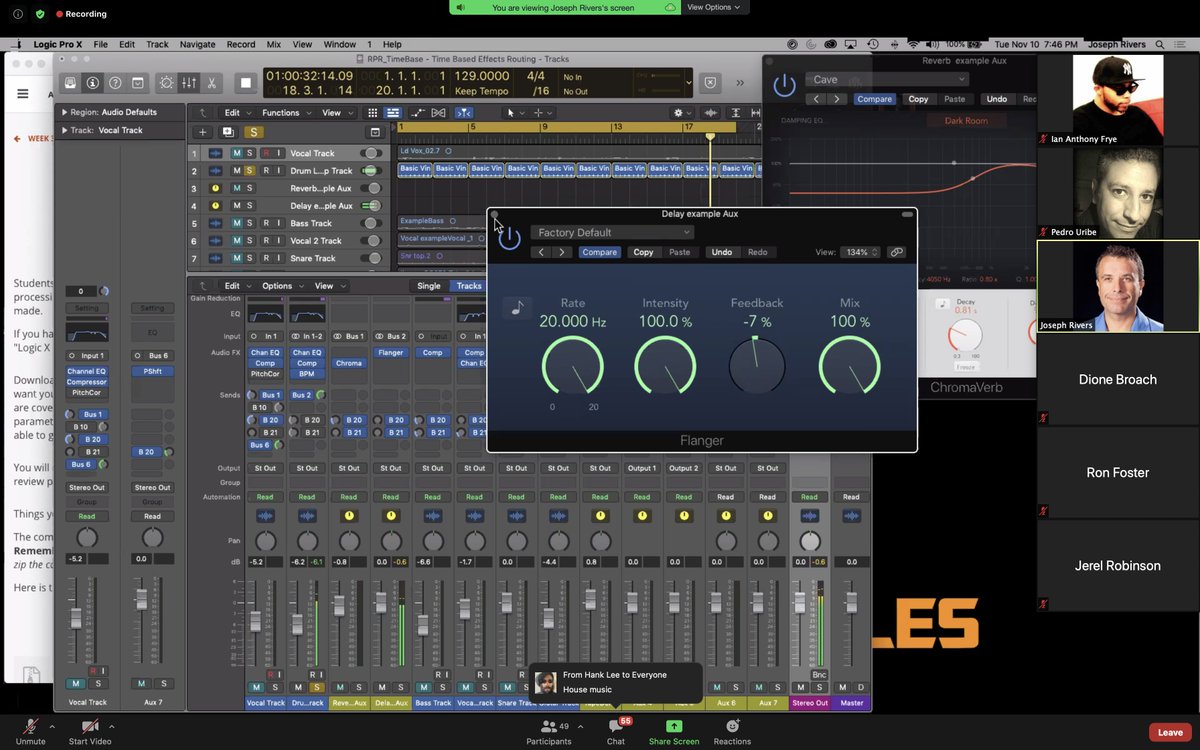Viewport: 1200px width, 750px height.
Task: Mute the Vocal Track in track list
Action: (236, 153)
